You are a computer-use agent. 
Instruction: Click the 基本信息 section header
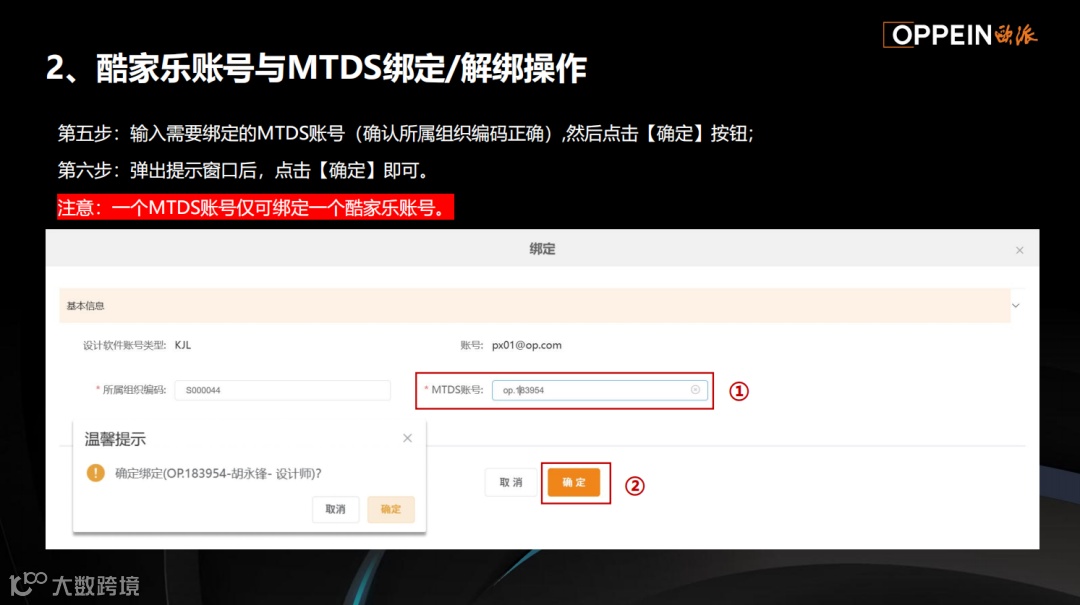(534, 305)
